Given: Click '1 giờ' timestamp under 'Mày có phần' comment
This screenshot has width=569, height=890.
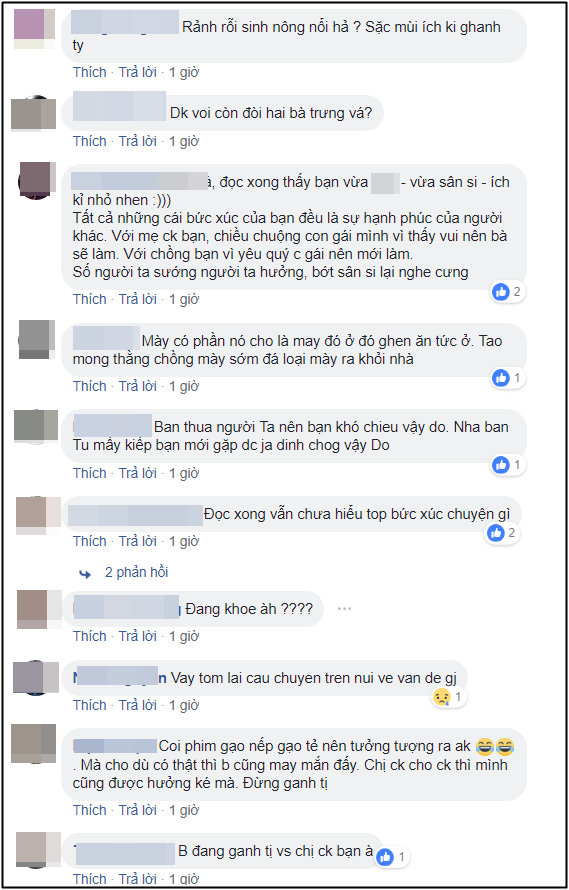Looking at the screenshot, I should click(184, 386).
